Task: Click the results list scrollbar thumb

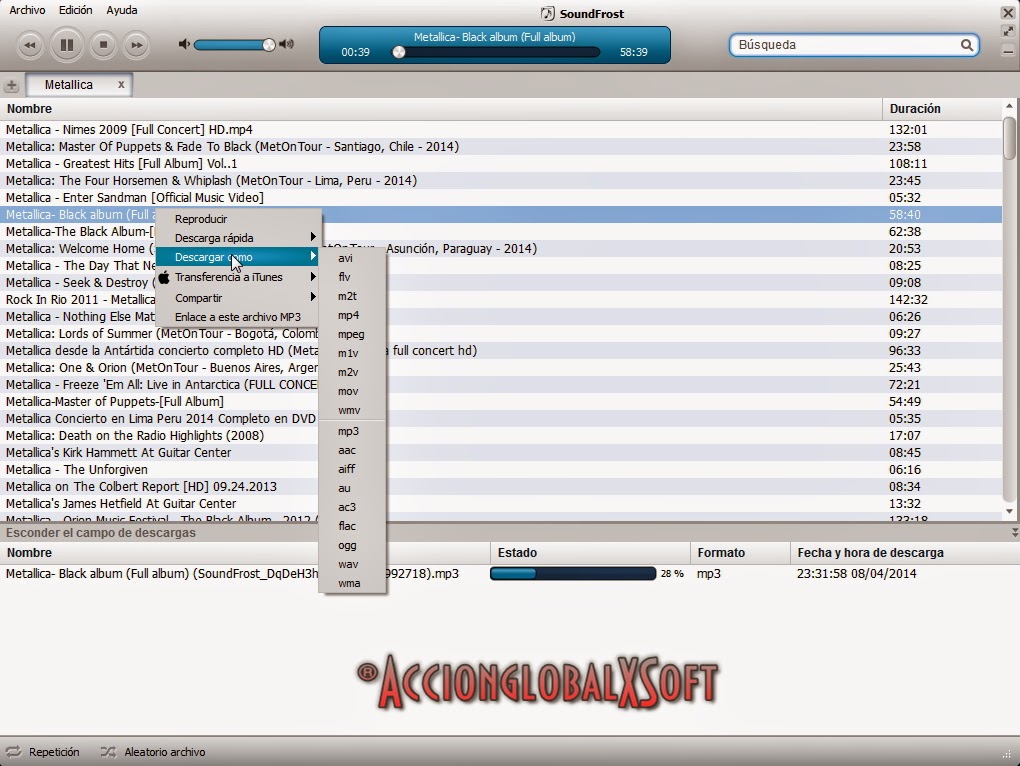Action: pyautogui.click(x=1009, y=138)
